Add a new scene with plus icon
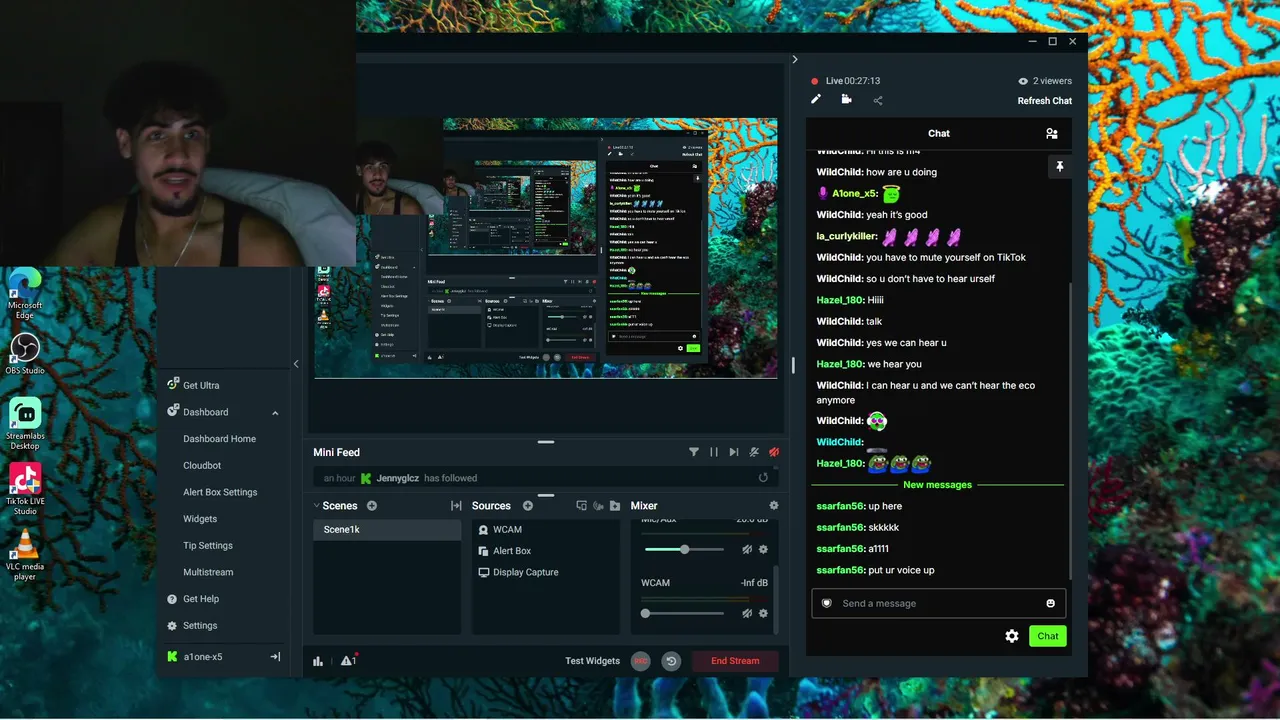Image resolution: width=1280 pixels, height=720 pixels. click(x=372, y=506)
